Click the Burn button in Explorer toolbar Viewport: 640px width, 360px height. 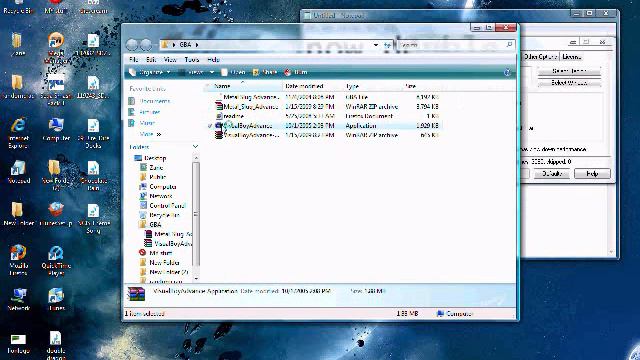pyautogui.click(x=296, y=72)
